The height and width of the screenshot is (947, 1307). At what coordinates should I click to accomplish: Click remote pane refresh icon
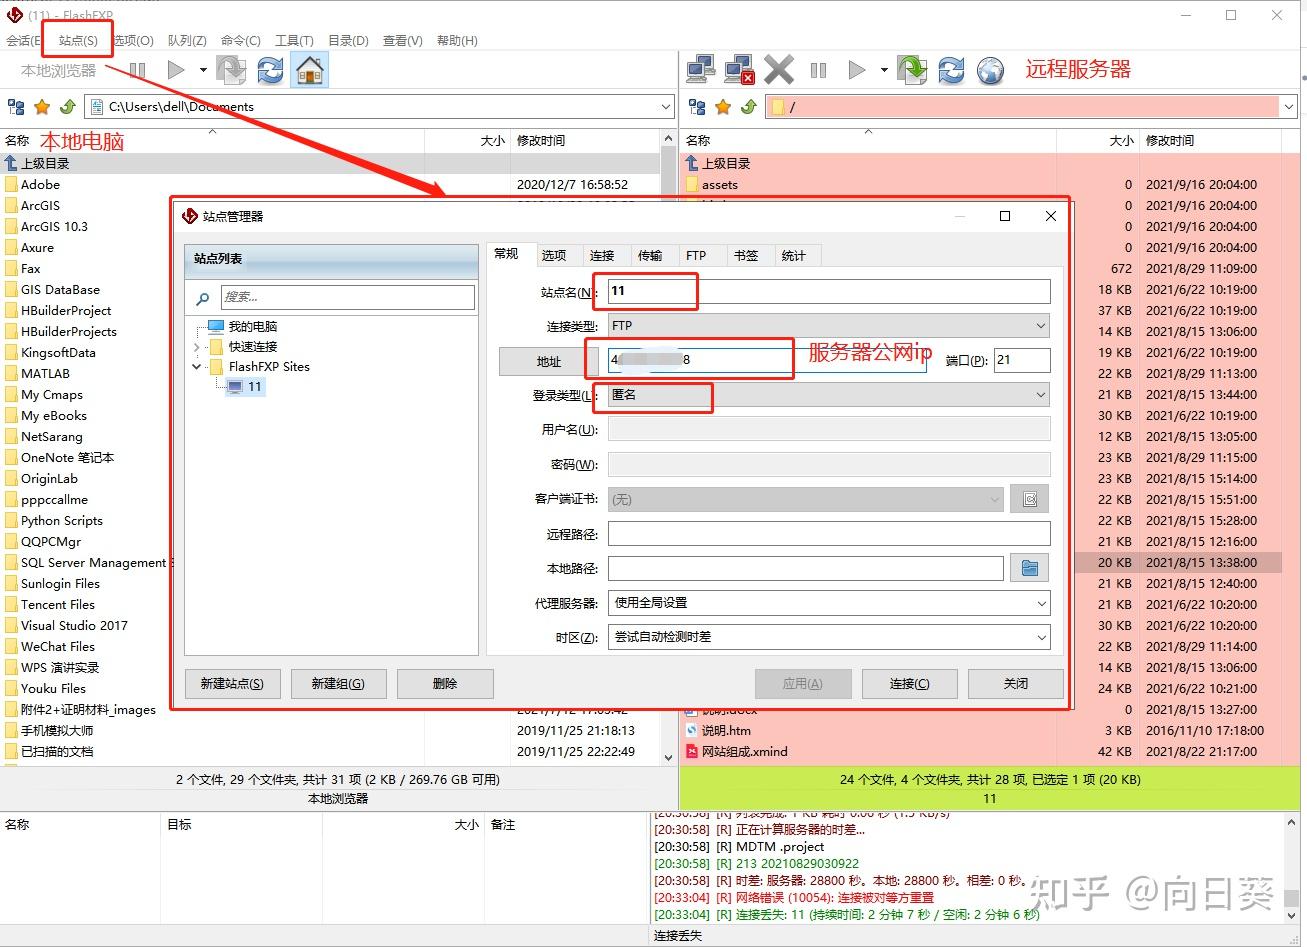click(951, 69)
